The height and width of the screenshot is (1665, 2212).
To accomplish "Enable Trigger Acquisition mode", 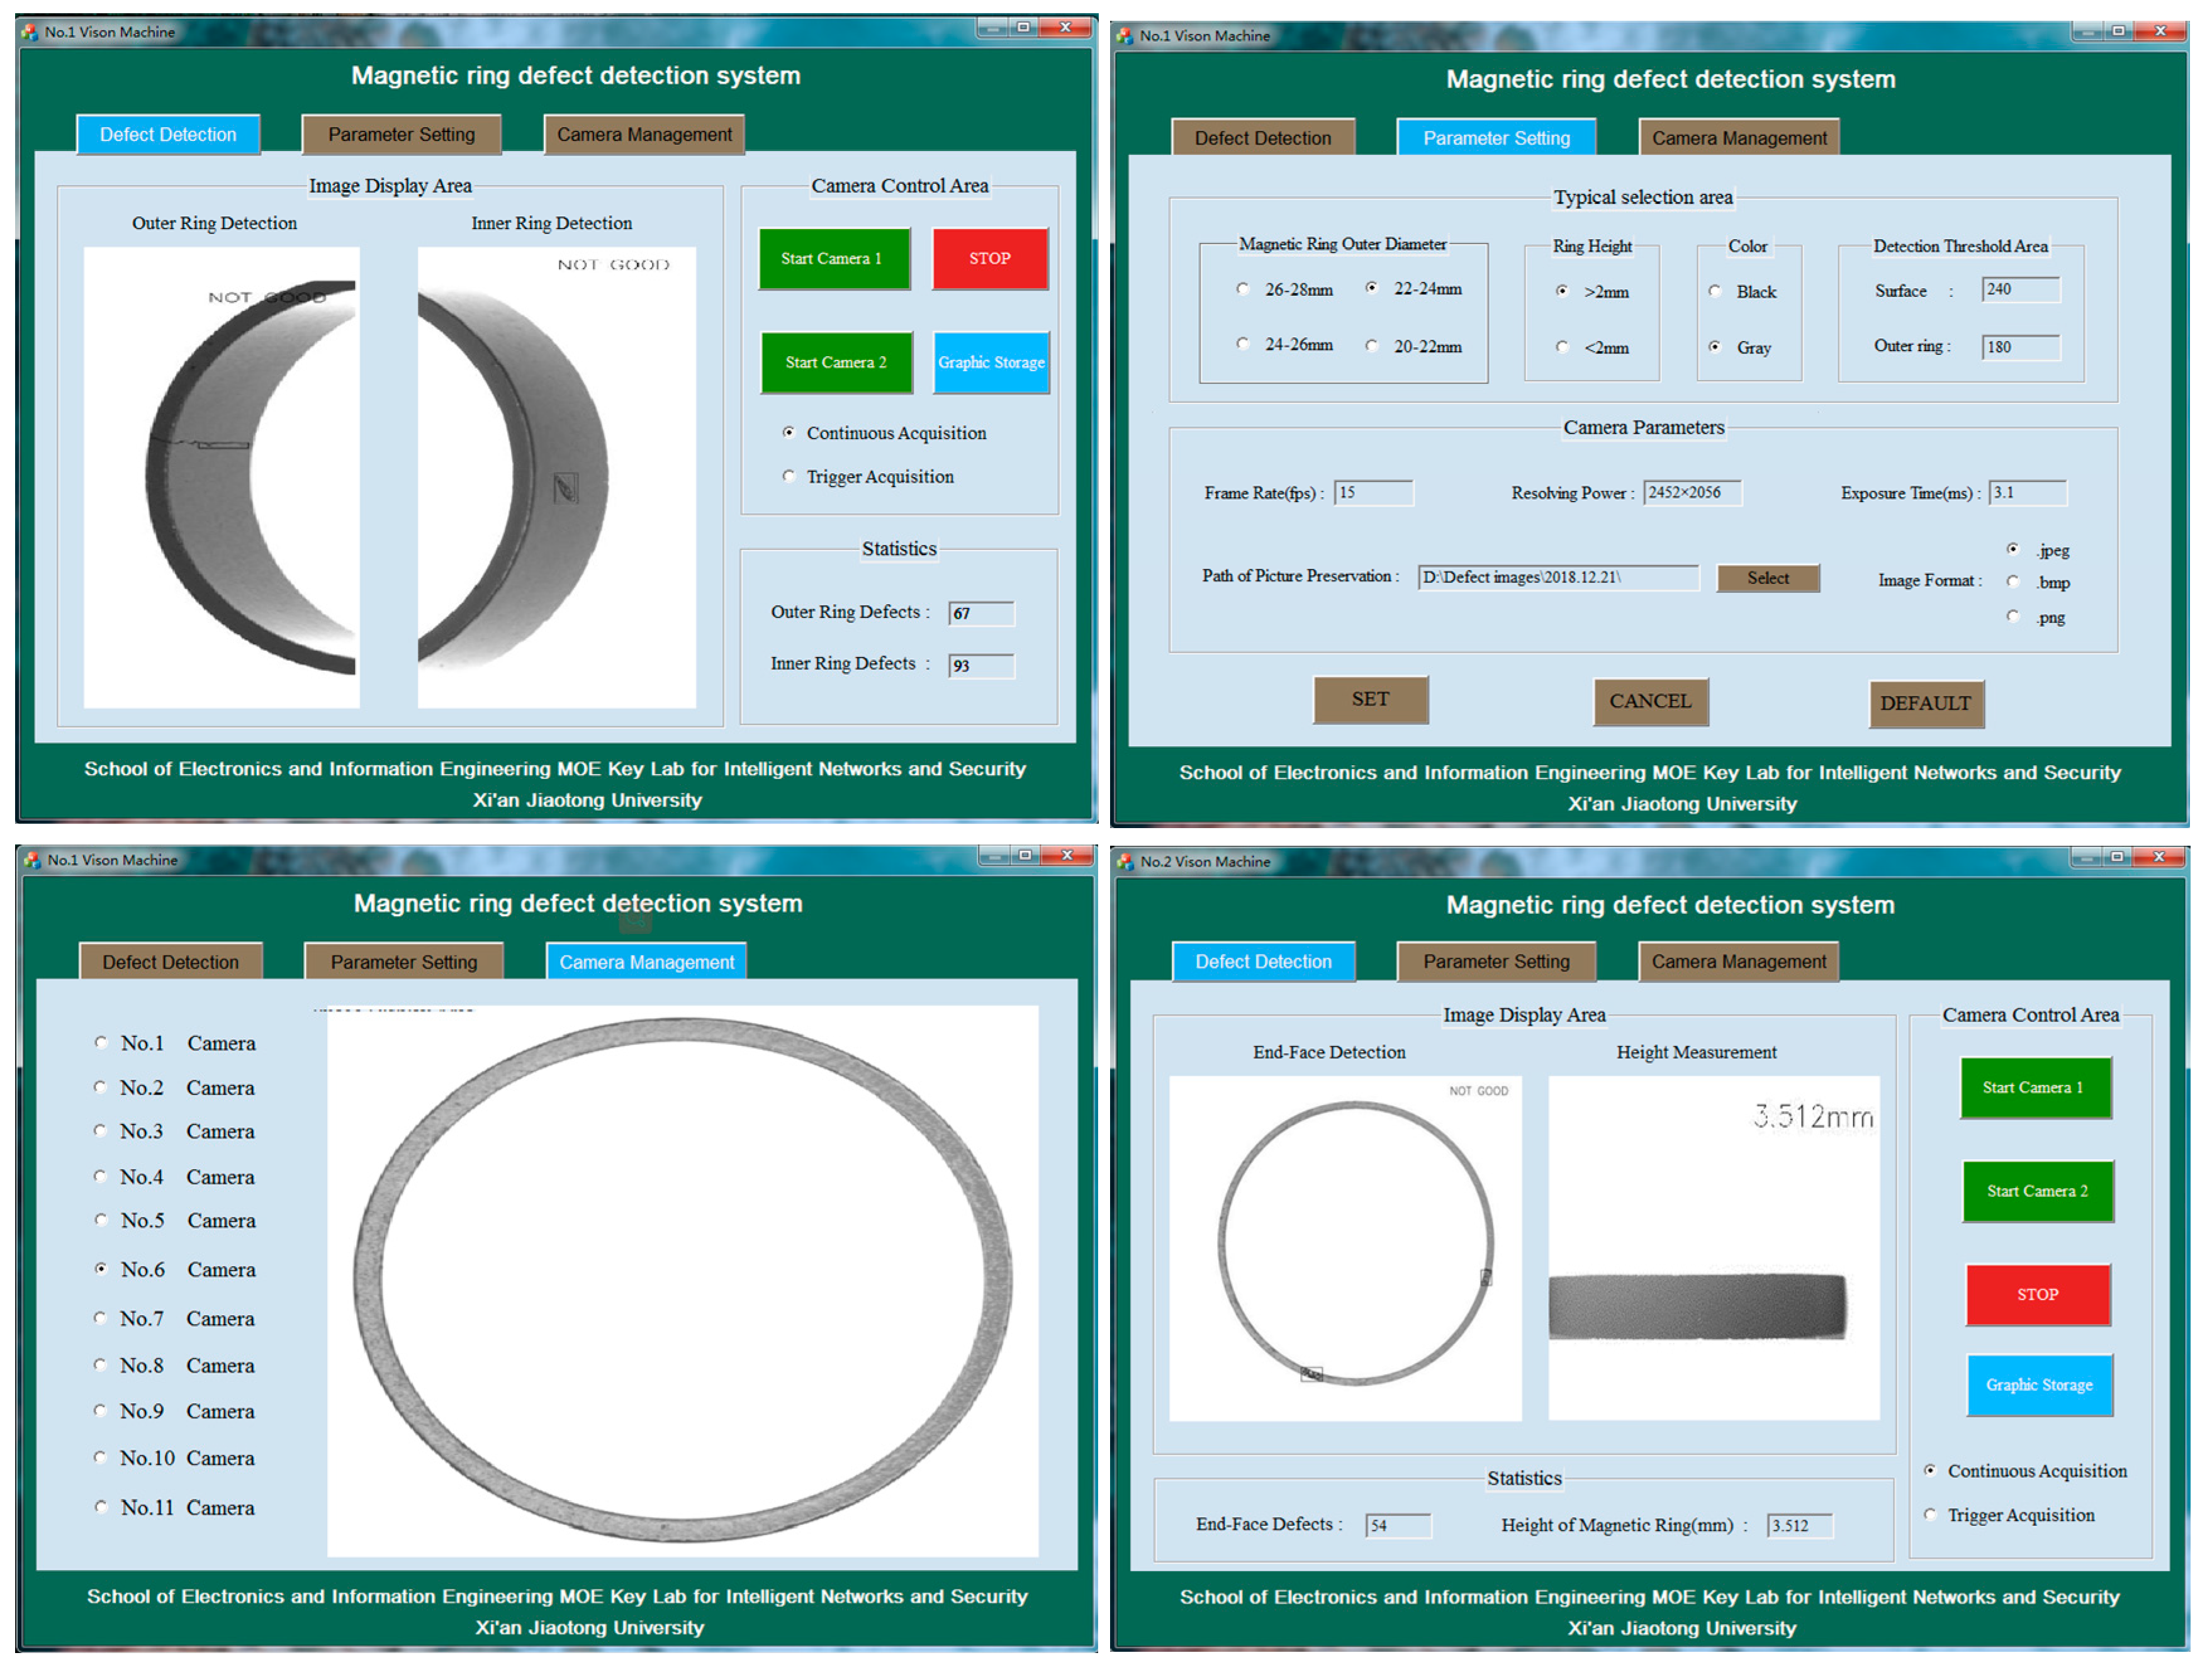I will 789,476.
